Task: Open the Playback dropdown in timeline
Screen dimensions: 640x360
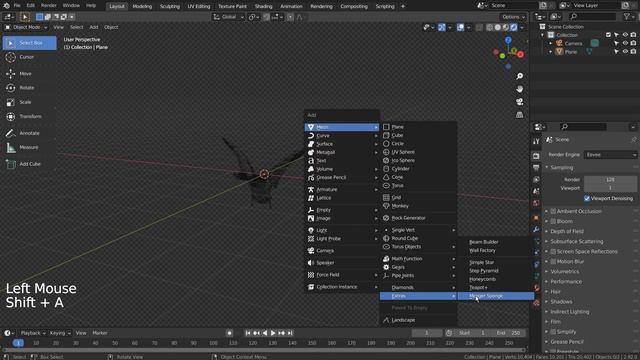Action: (33, 333)
